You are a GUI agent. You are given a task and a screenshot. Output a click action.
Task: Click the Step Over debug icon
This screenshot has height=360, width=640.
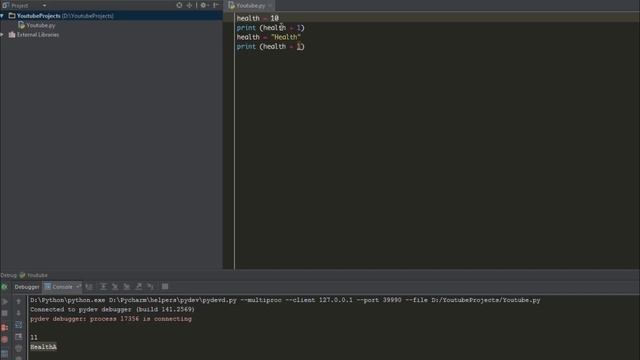point(103,287)
